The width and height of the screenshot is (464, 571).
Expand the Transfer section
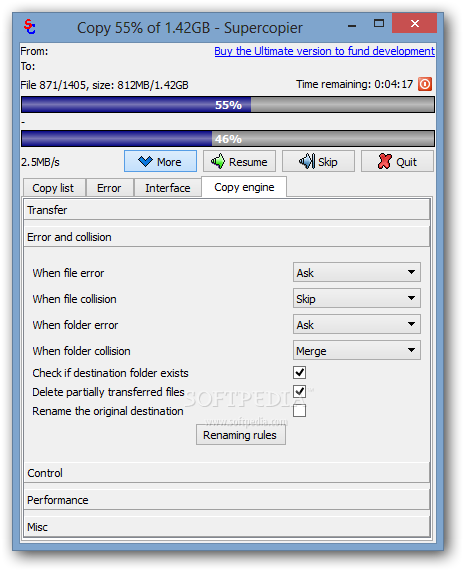pyautogui.click(x=227, y=210)
